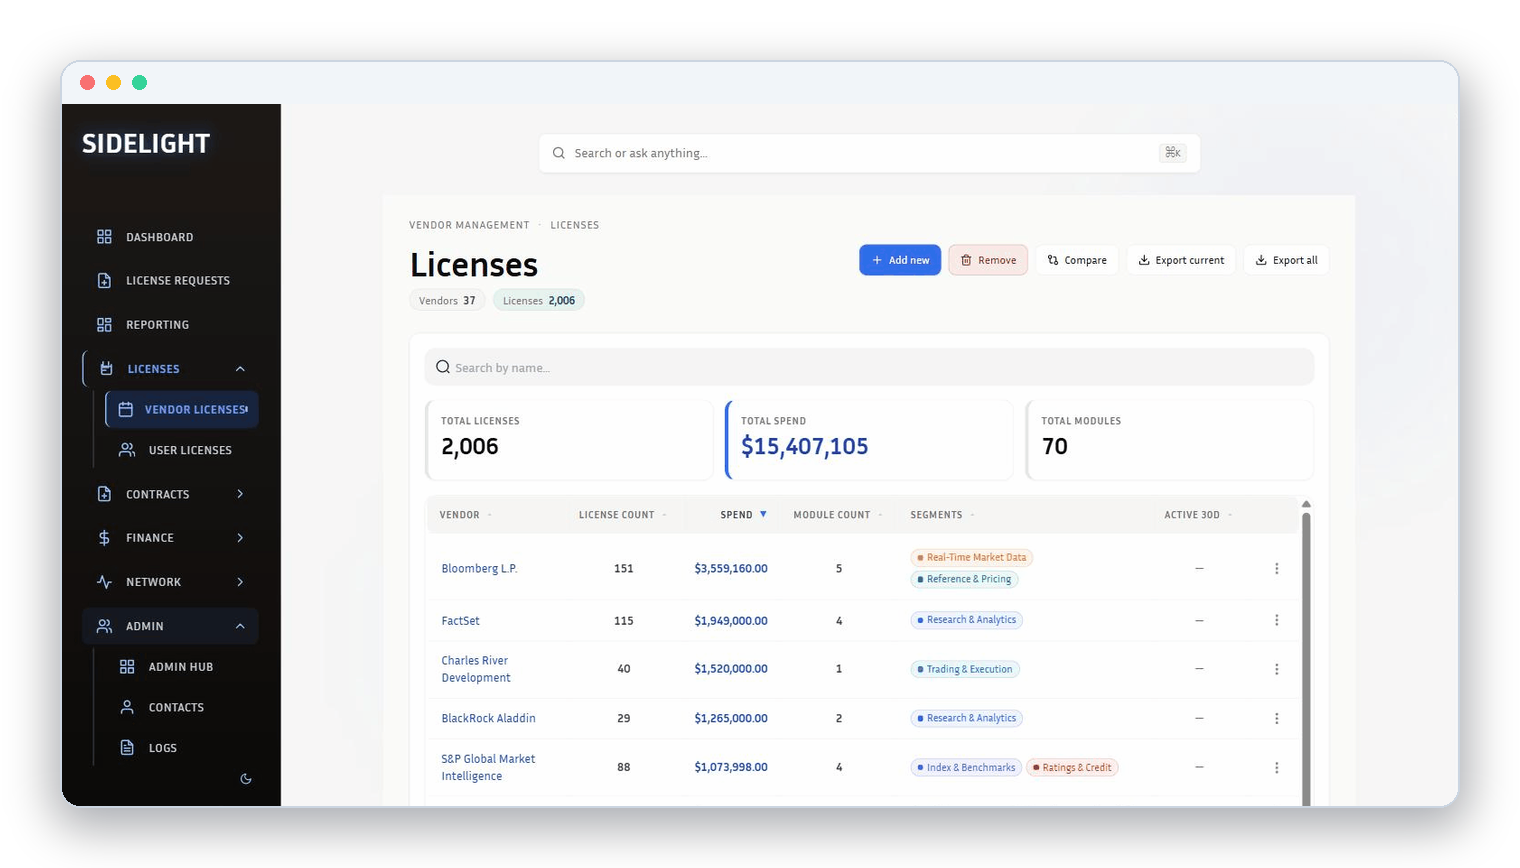Focus the Search by name field
Screen dimensions: 1520x868
tap(869, 367)
